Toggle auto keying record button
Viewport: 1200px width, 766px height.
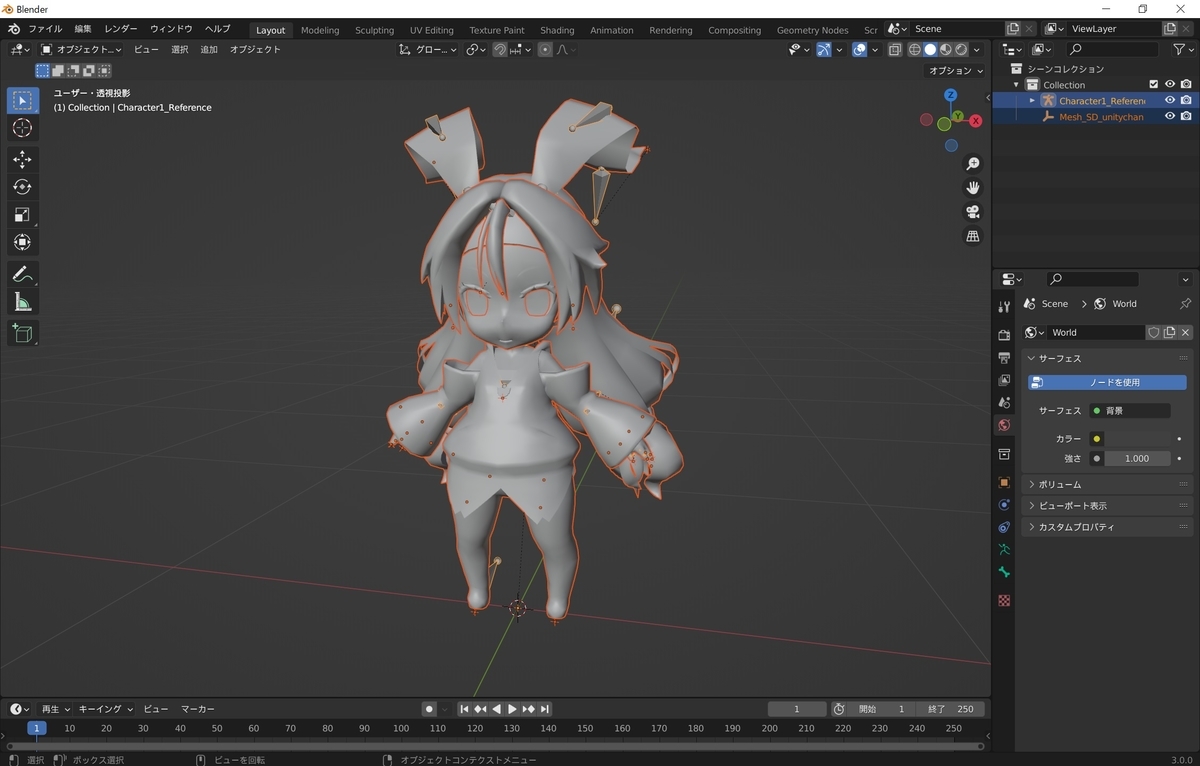coord(429,709)
